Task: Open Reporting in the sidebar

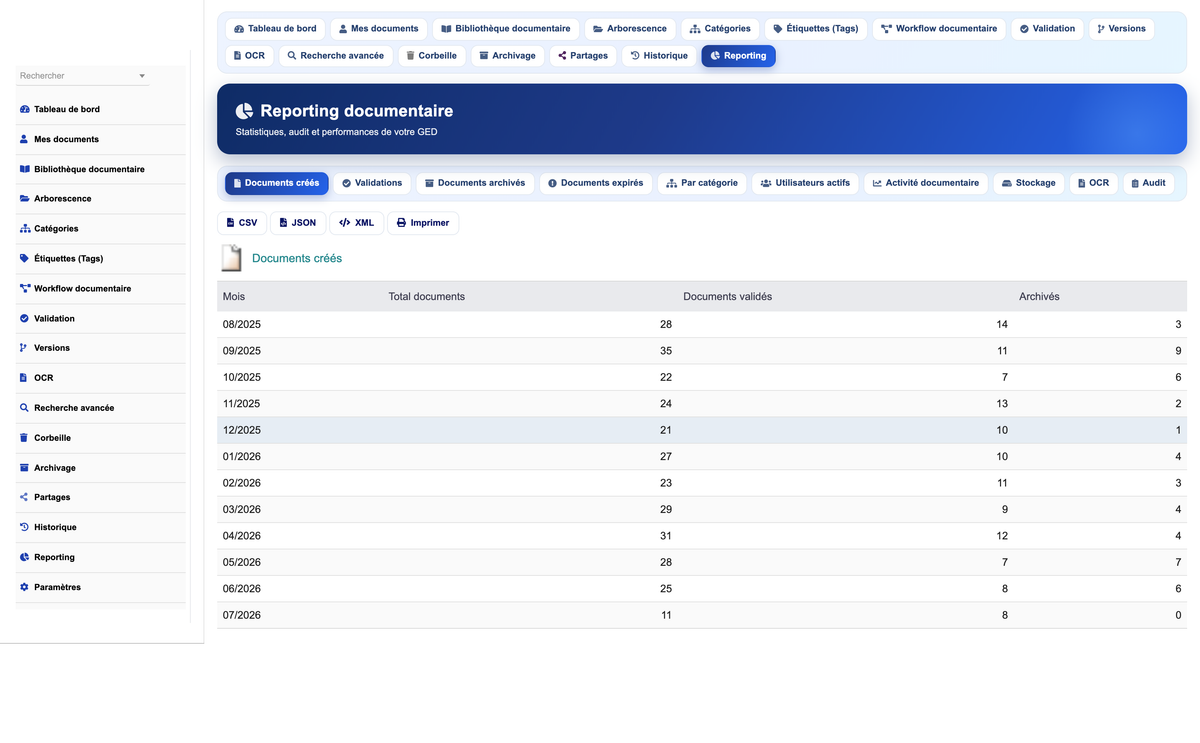Action: point(101,557)
